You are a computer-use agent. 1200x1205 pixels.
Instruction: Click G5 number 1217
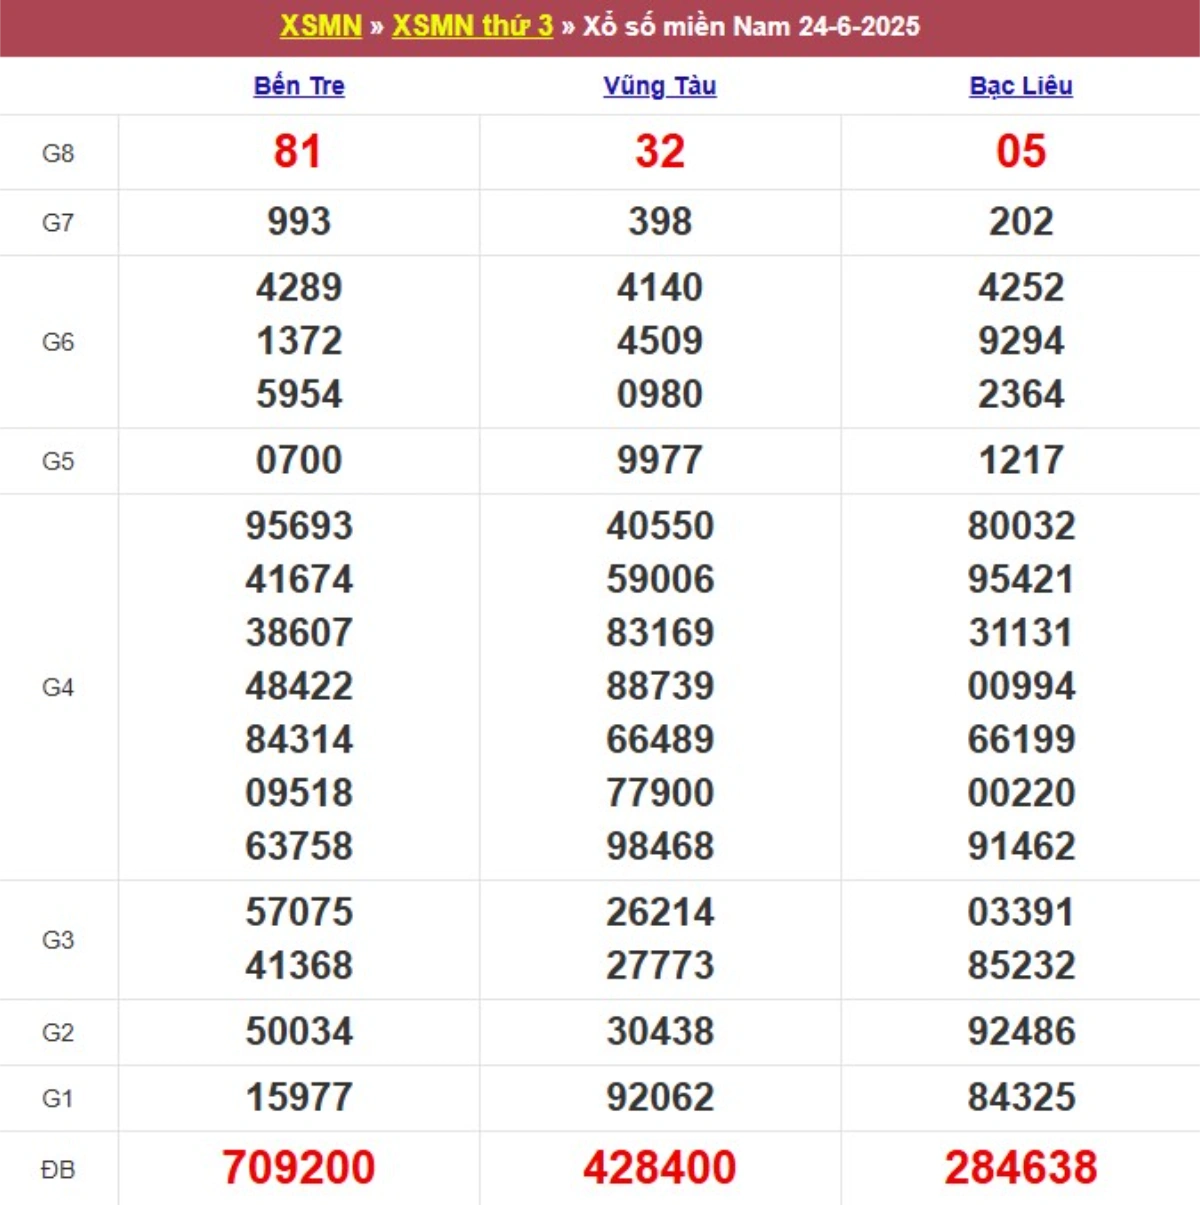pos(1021,461)
